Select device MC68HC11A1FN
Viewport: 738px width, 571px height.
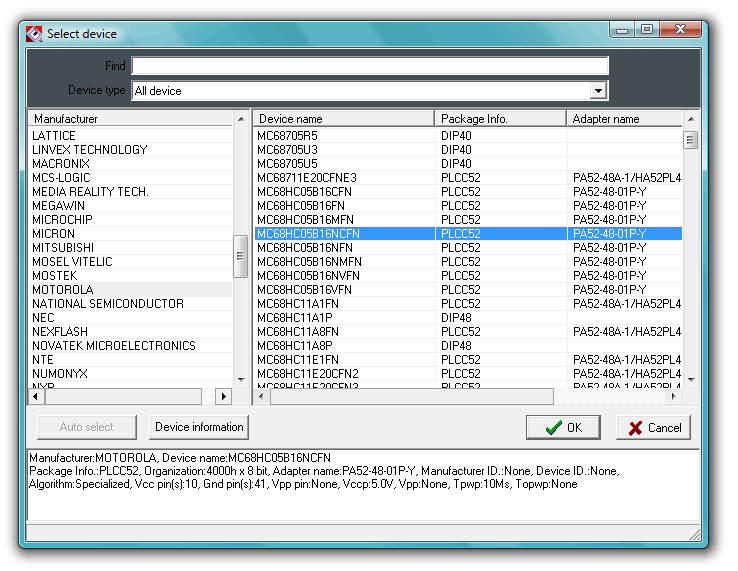pyautogui.click(x=468, y=304)
